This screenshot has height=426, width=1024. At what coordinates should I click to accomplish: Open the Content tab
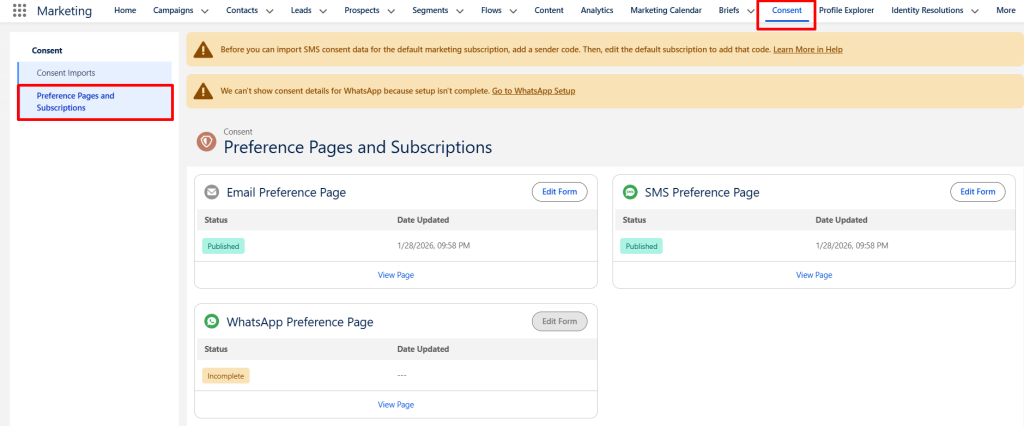click(x=549, y=10)
